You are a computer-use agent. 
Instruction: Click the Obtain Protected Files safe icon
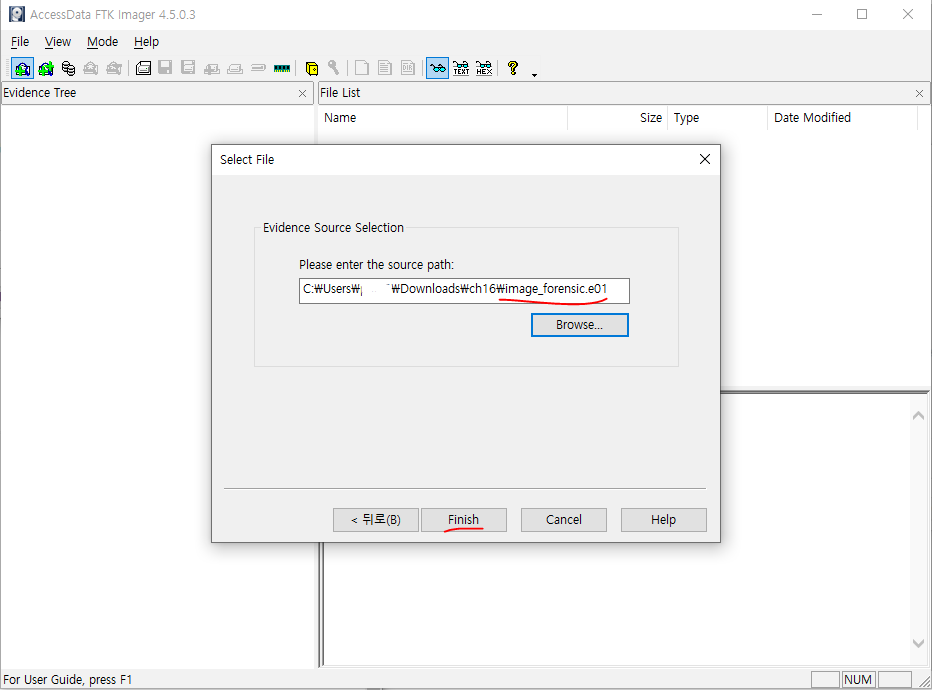click(x=311, y=68)
